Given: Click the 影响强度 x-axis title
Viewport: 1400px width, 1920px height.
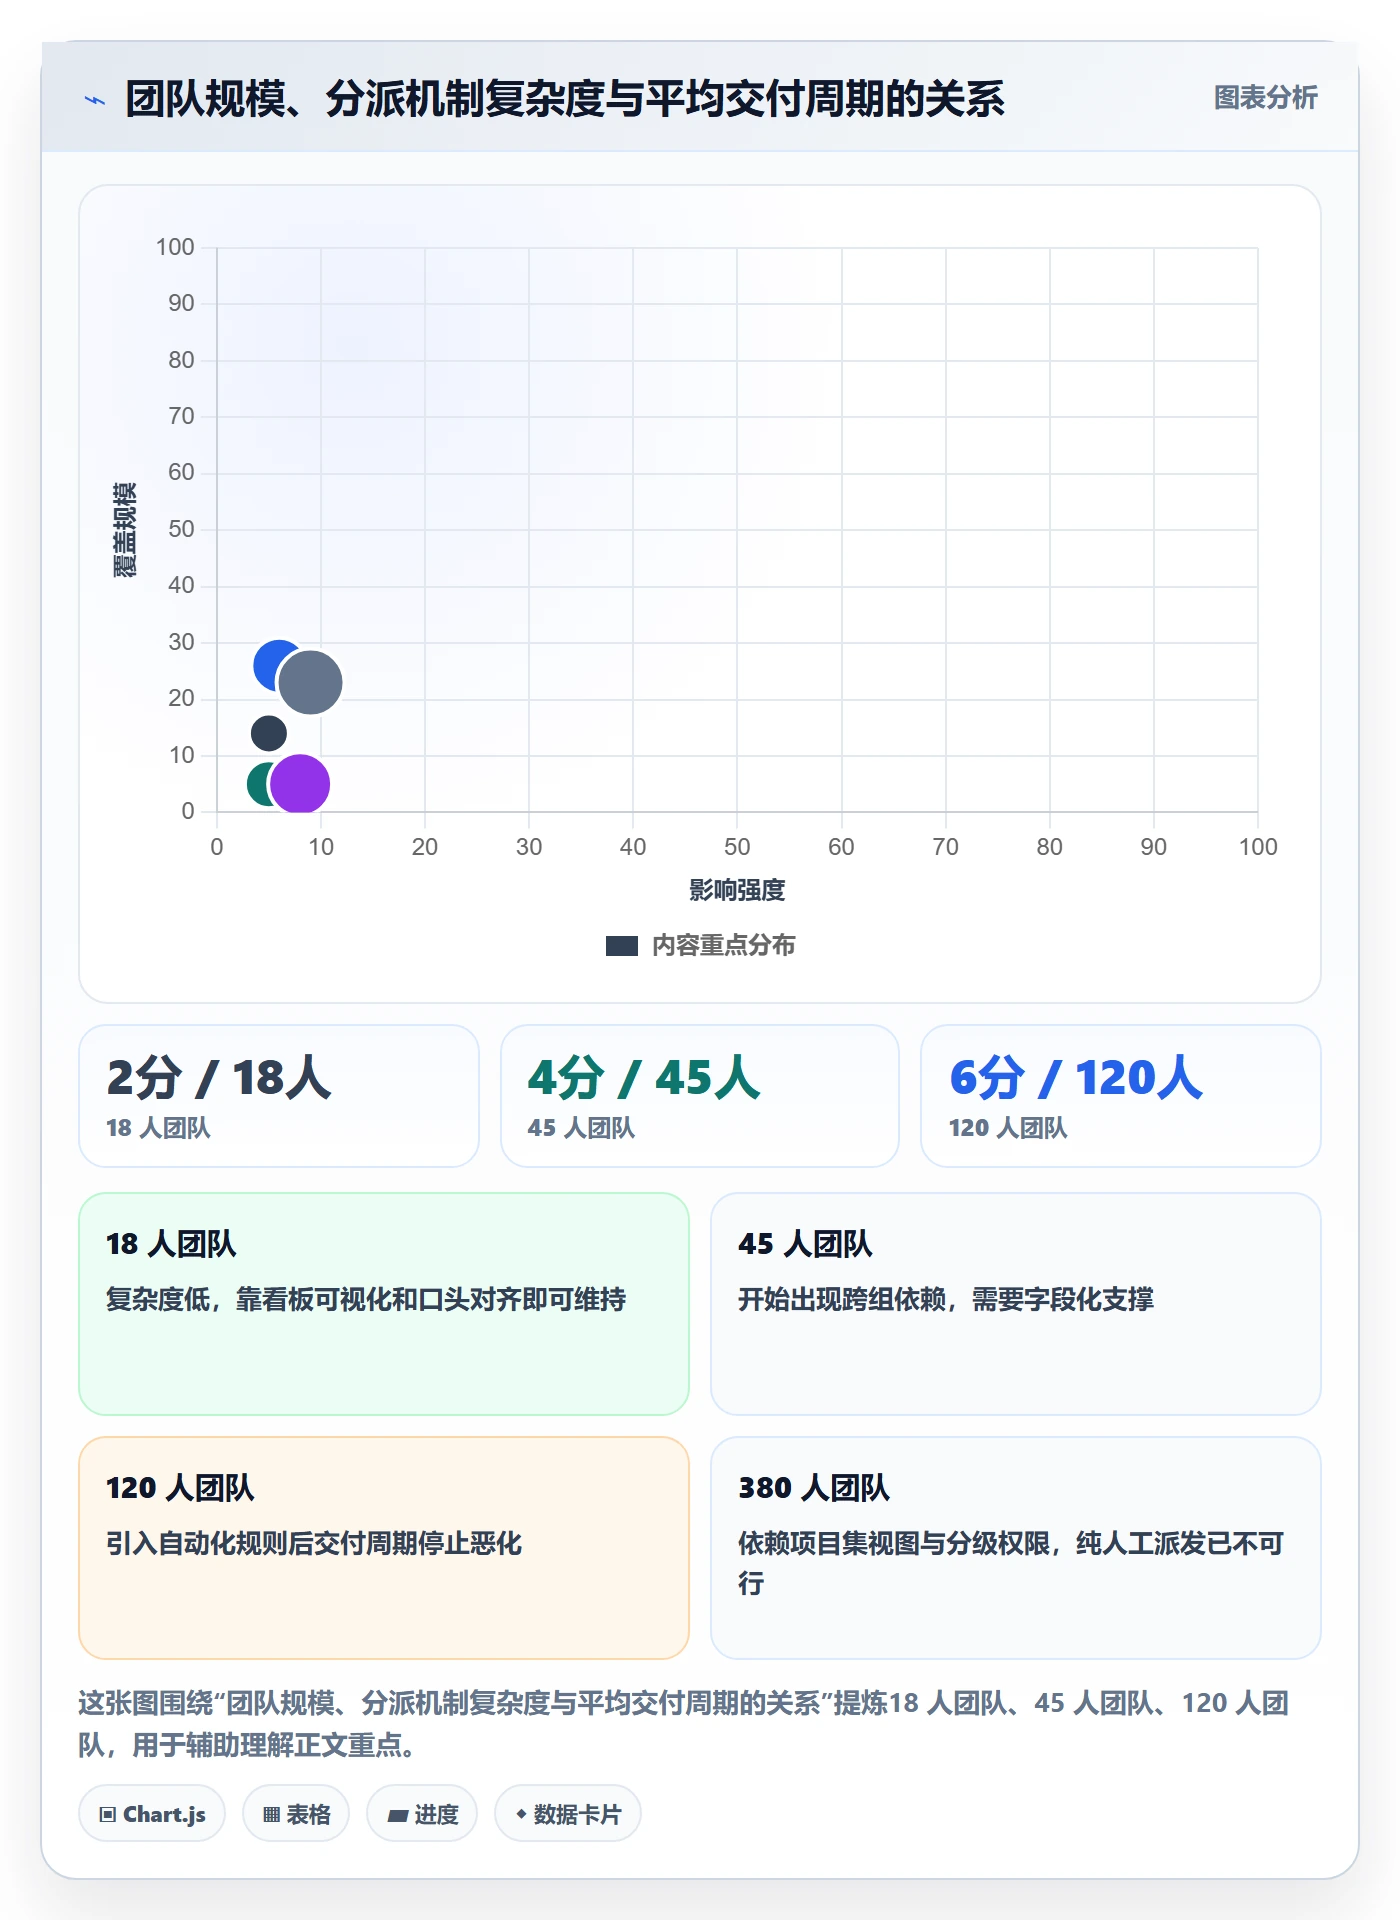Looking at the screenshot, I should pyautogui.click(x=737, y=890).
